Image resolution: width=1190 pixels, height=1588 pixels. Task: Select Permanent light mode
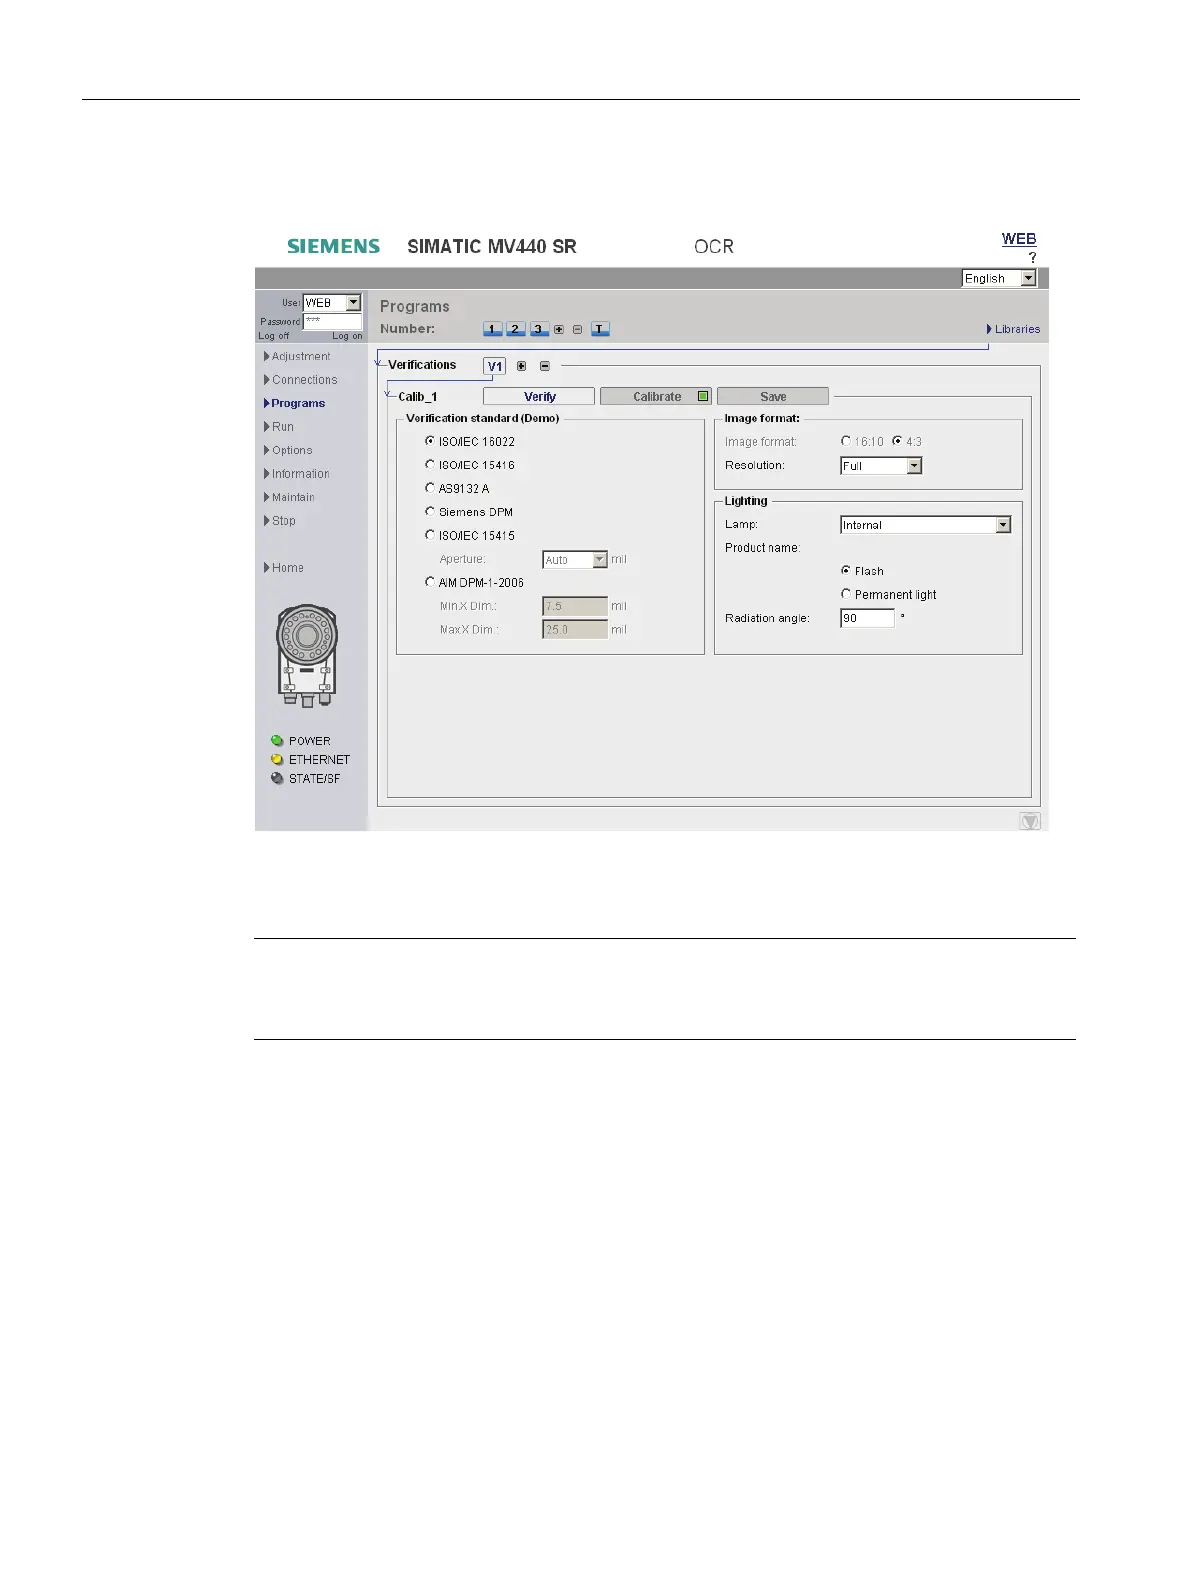(x=846, y=594)
